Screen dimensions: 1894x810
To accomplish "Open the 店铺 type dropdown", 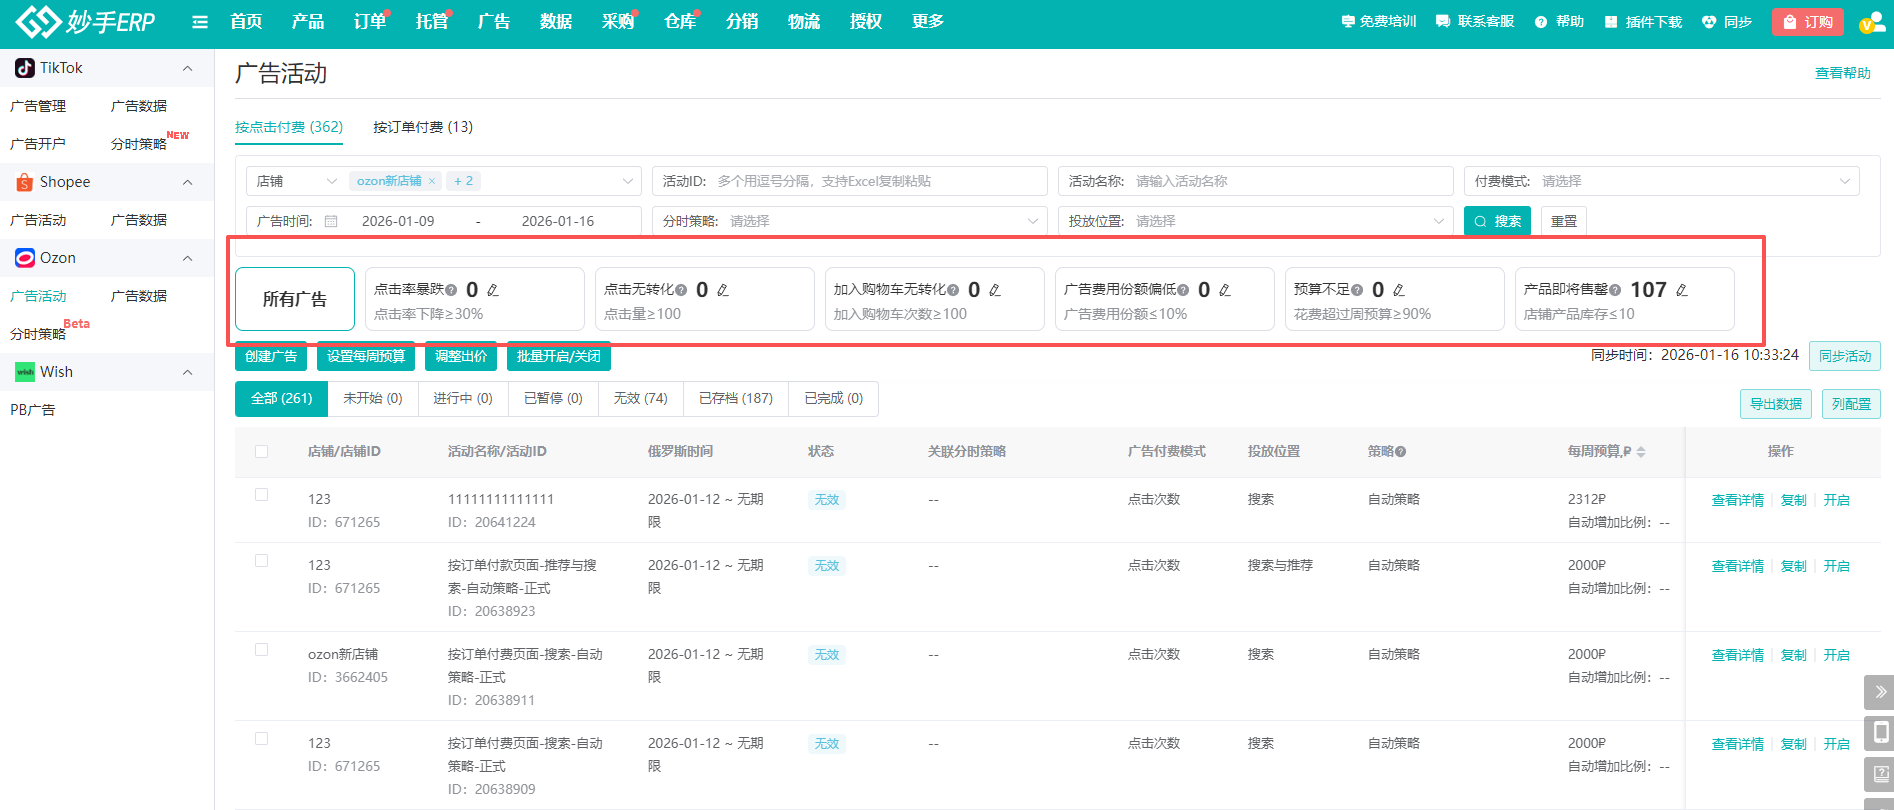I will pyautogui.click(x=297, y=181).
